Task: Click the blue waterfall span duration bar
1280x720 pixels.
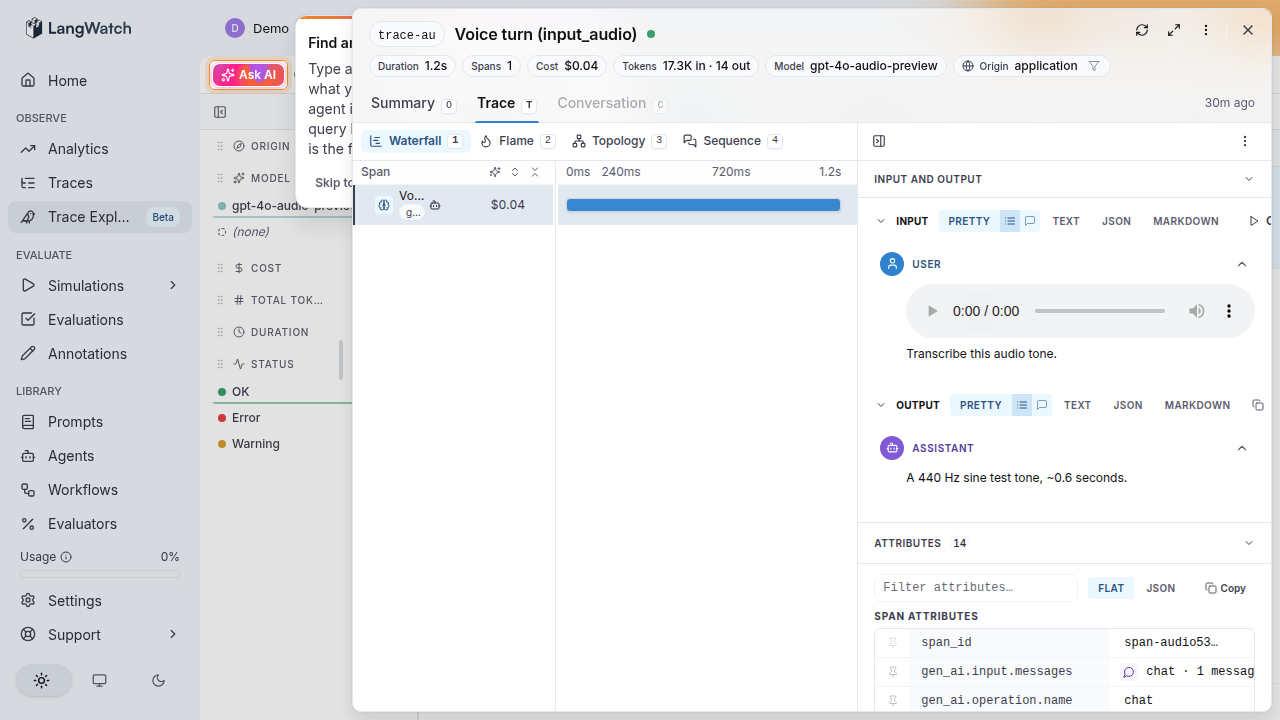Action: (x=703, y=205)
